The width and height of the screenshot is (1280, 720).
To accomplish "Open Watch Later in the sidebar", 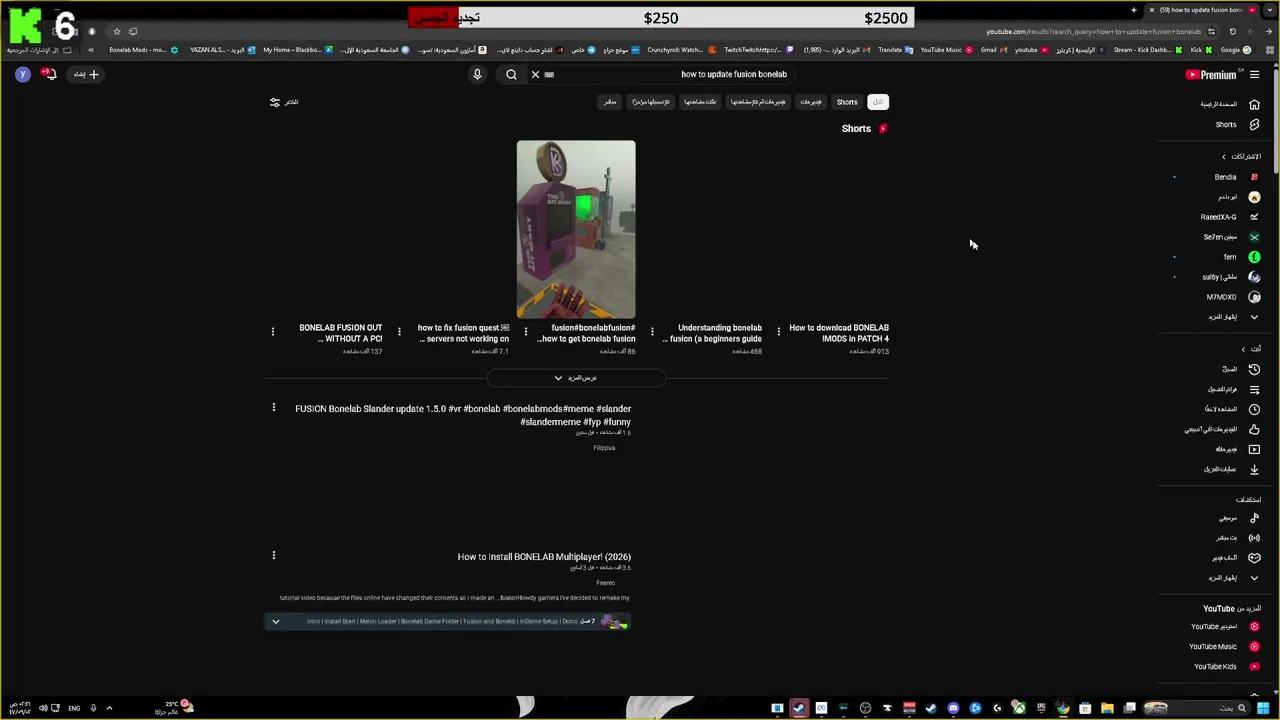I will [1232, 409].
